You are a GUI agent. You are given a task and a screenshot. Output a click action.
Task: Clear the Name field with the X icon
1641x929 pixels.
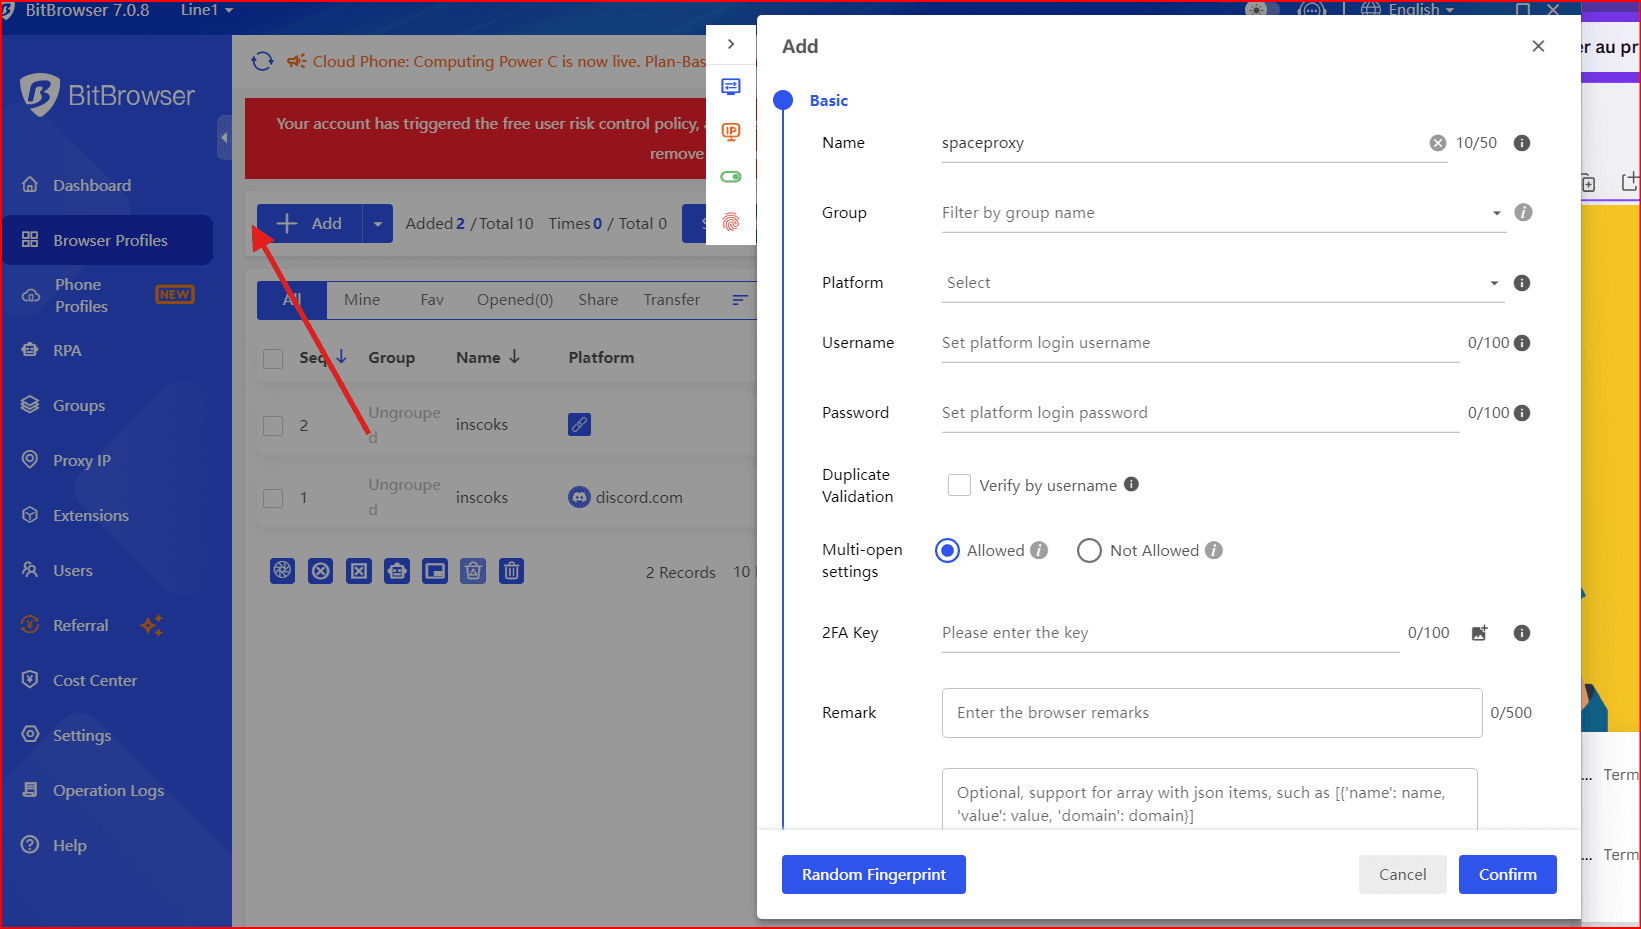pyautogui.click(x=1437, y=143)
